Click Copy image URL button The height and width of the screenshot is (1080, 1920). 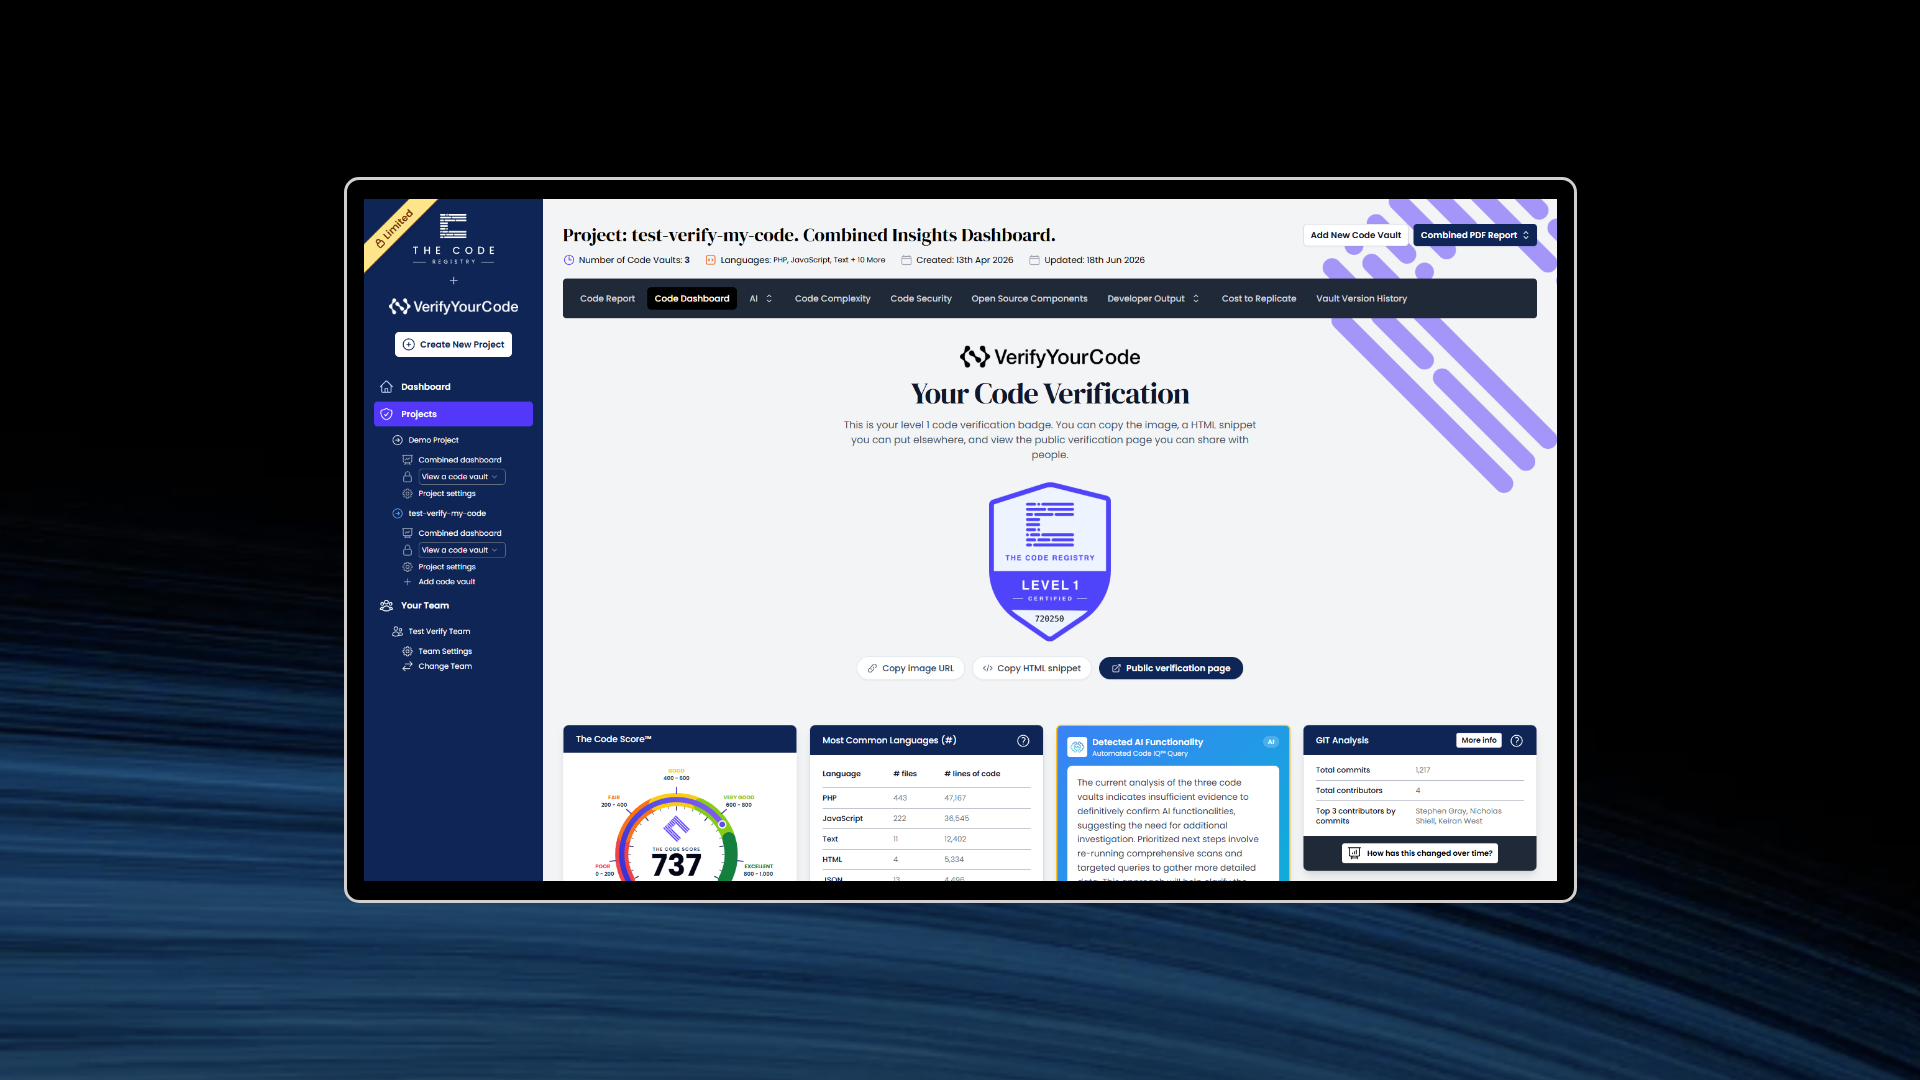[910, 669]
